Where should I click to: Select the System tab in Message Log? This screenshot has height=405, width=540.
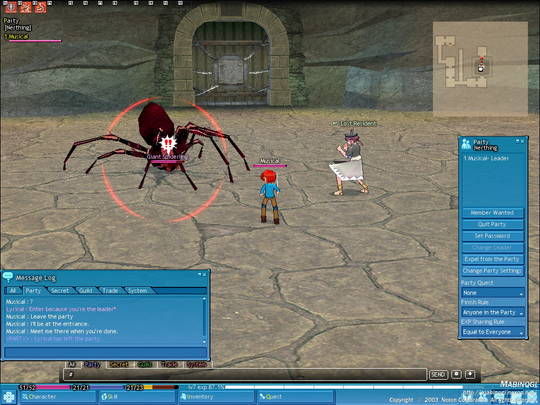[x=137, y=291]
